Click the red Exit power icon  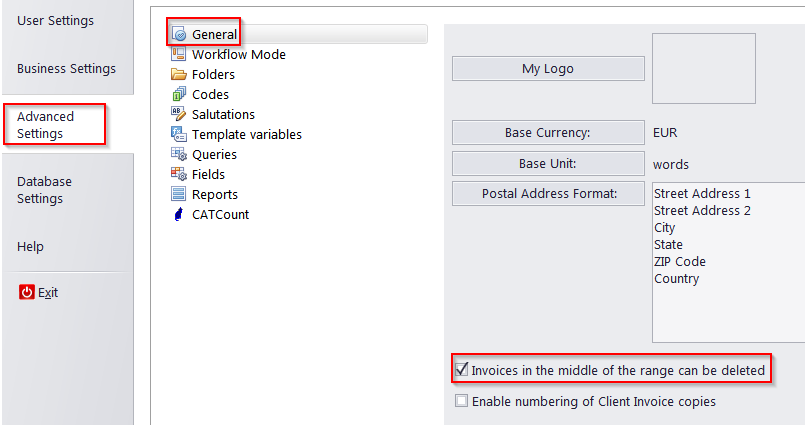click(x=27, y=292)
